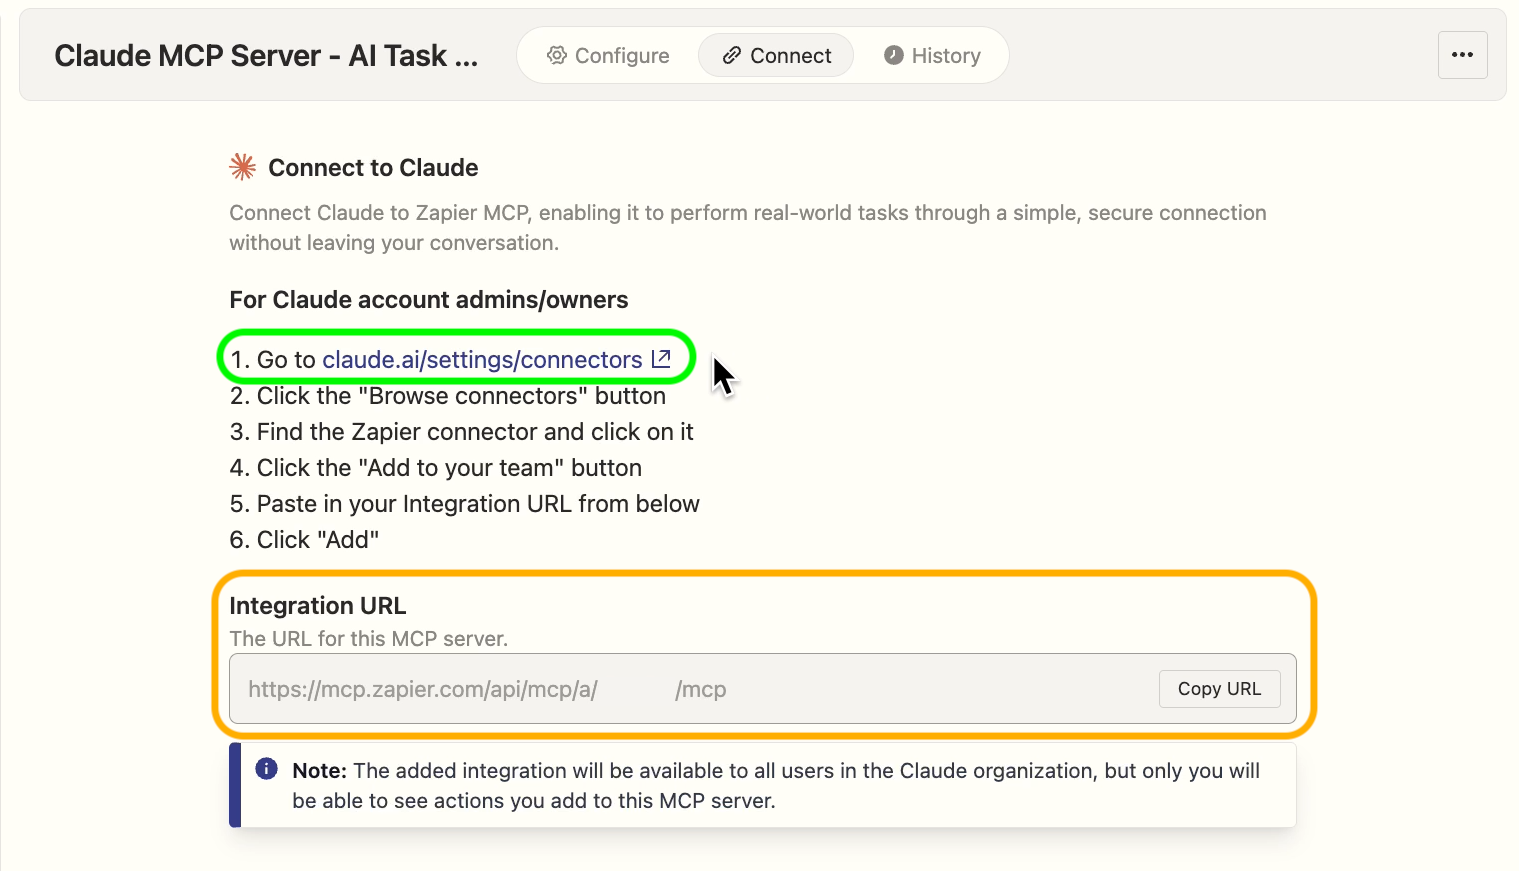
Task: Open the ellipsis options menu
Action: [x=1462, y=55]
